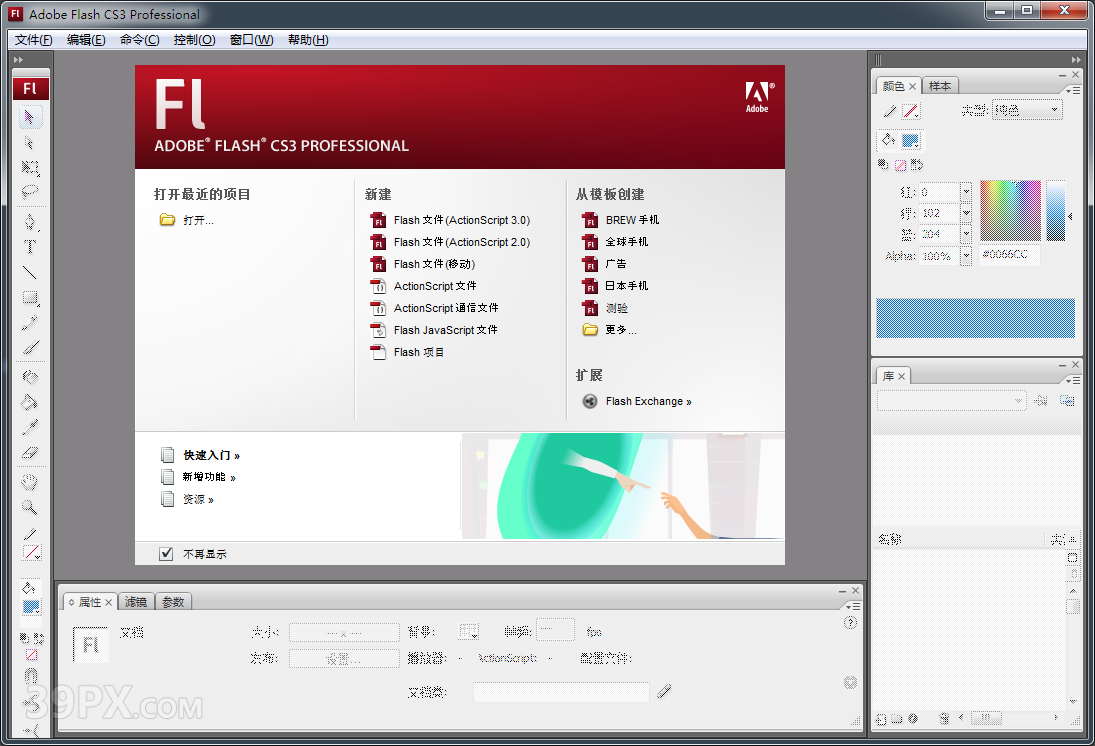Image resolution: width=1095 pixels, height=746 pixels.
Task: Create new Flash 文件 (ActionScript 2.0)
Action: [x=450, y=242]
